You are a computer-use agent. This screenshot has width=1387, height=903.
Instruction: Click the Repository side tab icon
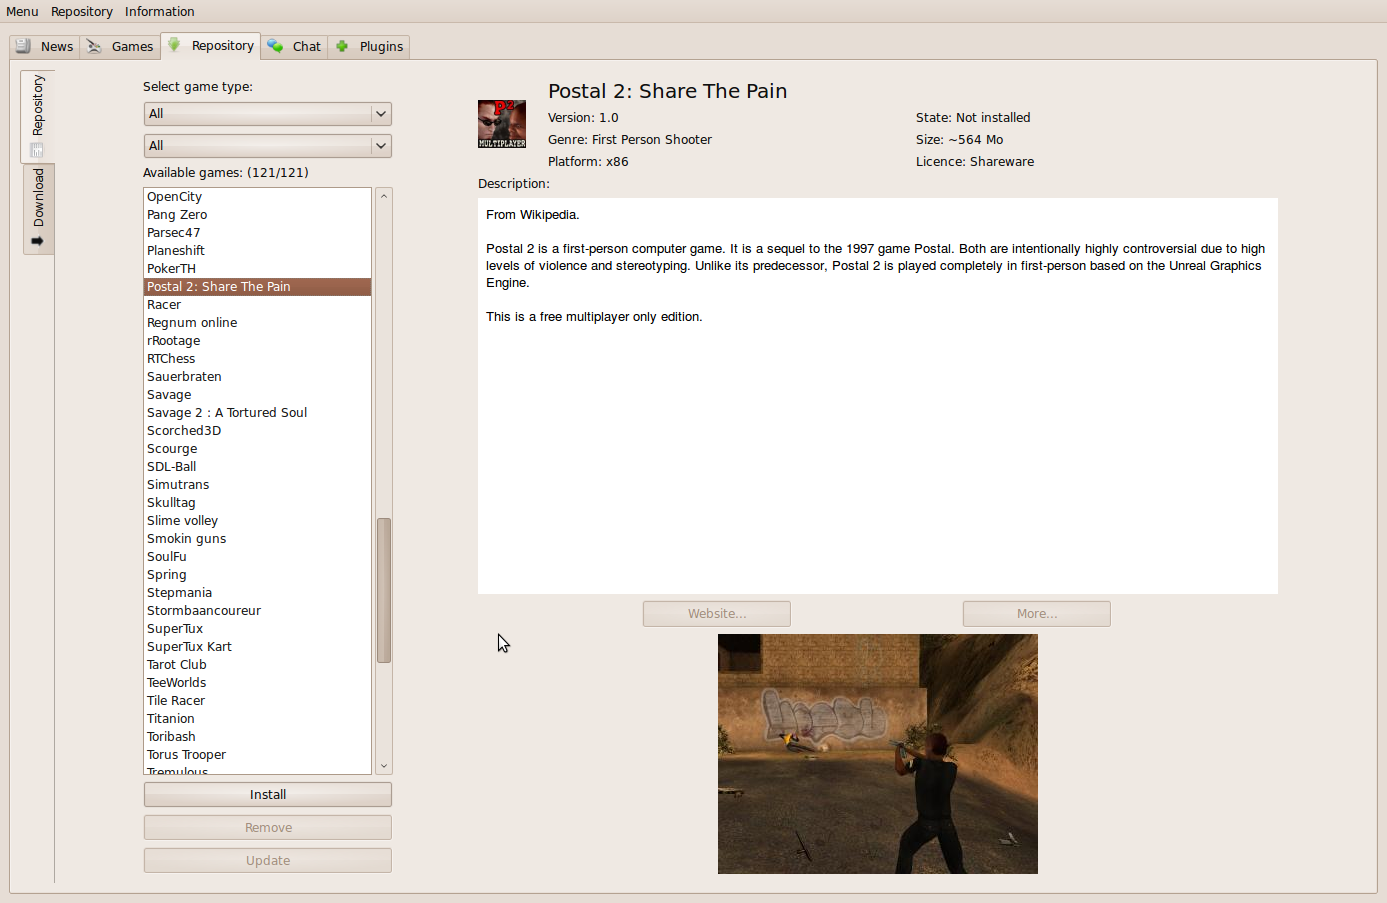[x=37, y=150]
